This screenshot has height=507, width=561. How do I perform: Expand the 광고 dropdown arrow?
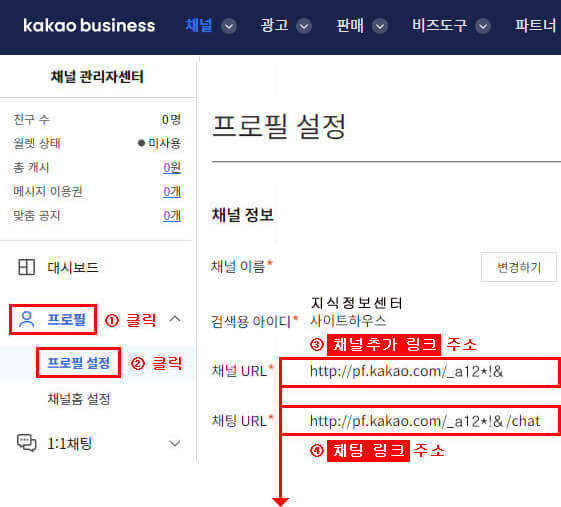tap(304, 26)
